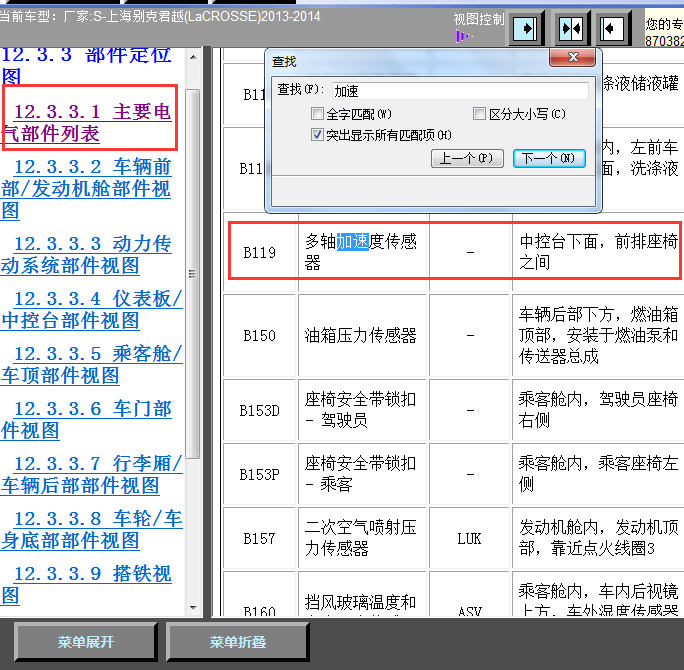Viewport: 684px width, 670px height.
Task: Click the B150 燃油箱顶部 location cell
Action: [598, 335]
